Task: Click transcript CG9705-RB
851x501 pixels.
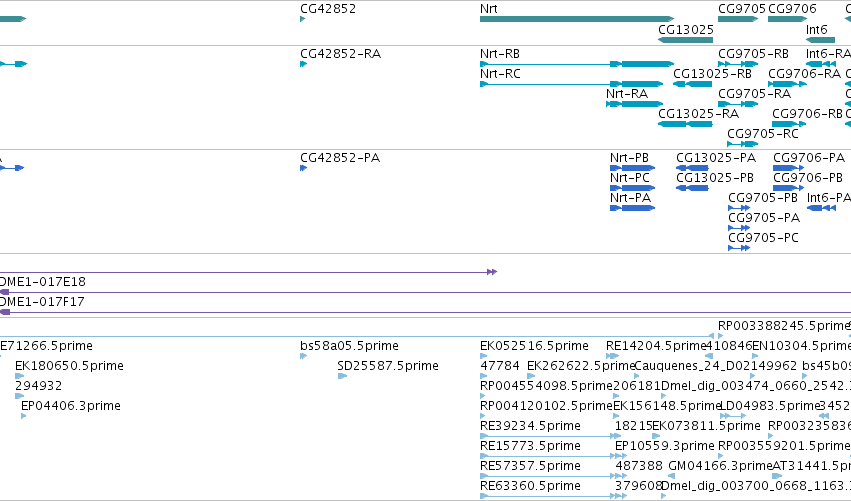Action: click(753, 54)
